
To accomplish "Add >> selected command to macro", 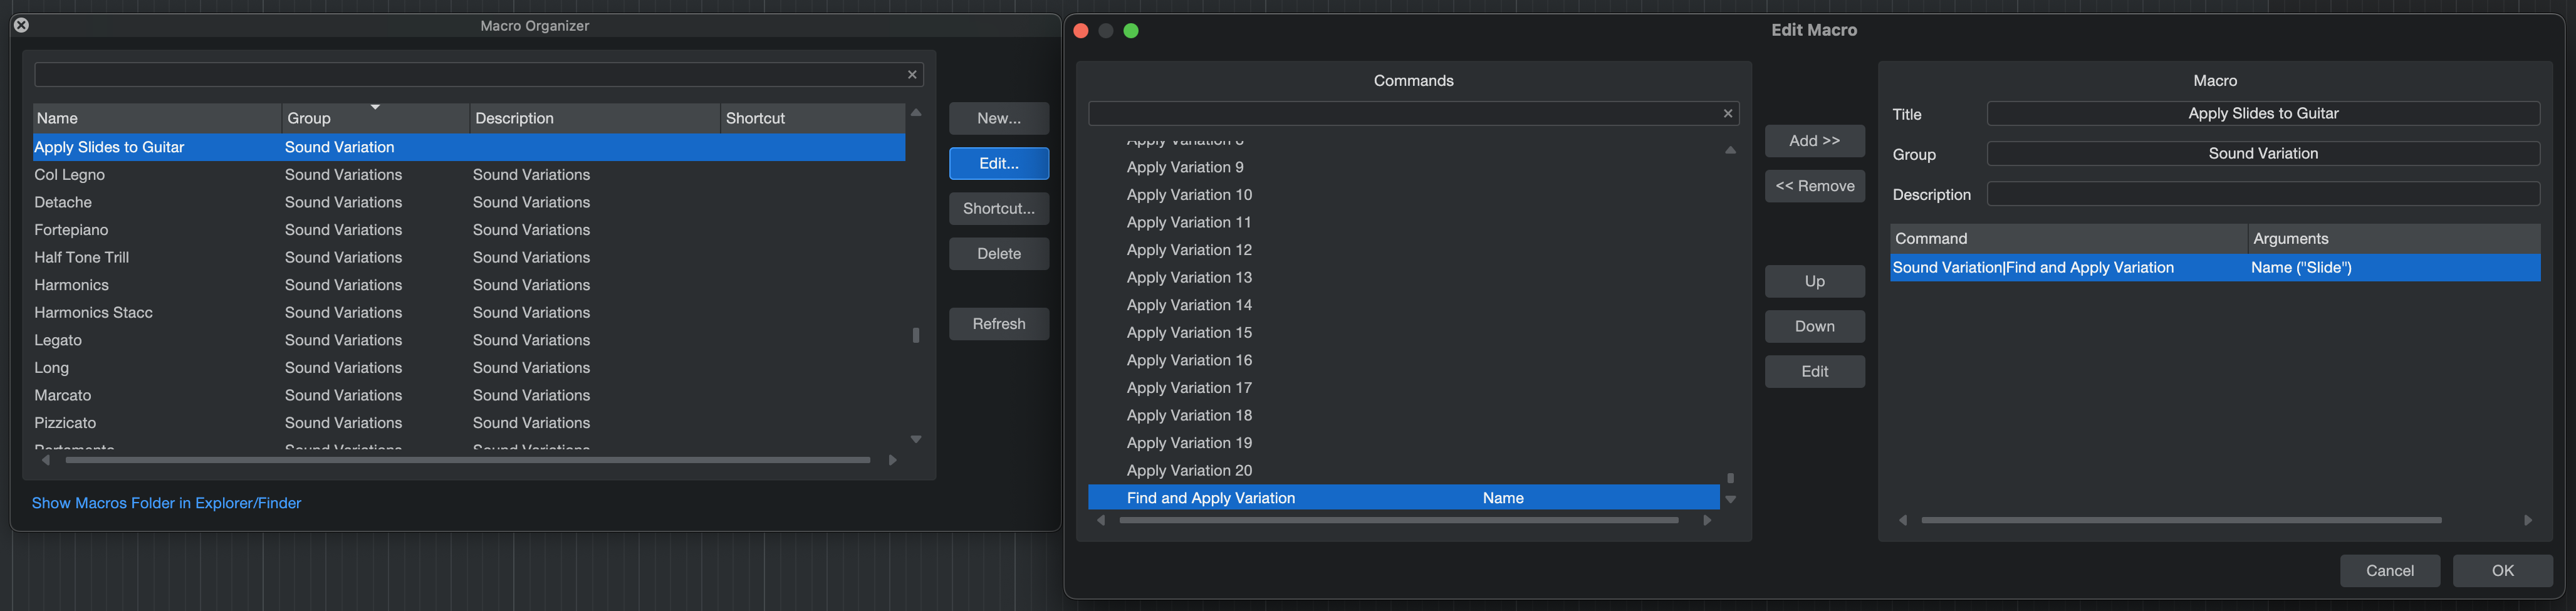I will (1814, 141).
